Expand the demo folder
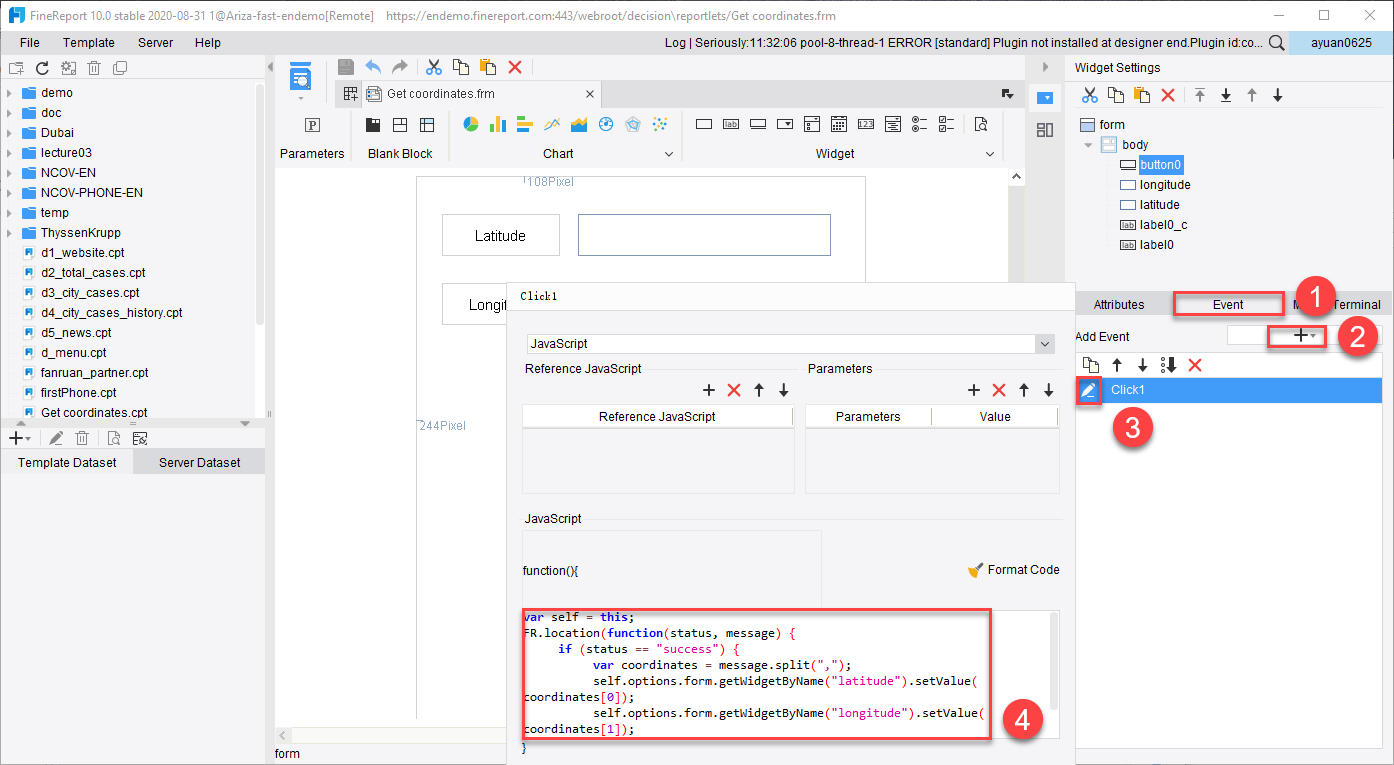Image resolution: width=1394 pixels, height=765 pixels. coord(9,93)
